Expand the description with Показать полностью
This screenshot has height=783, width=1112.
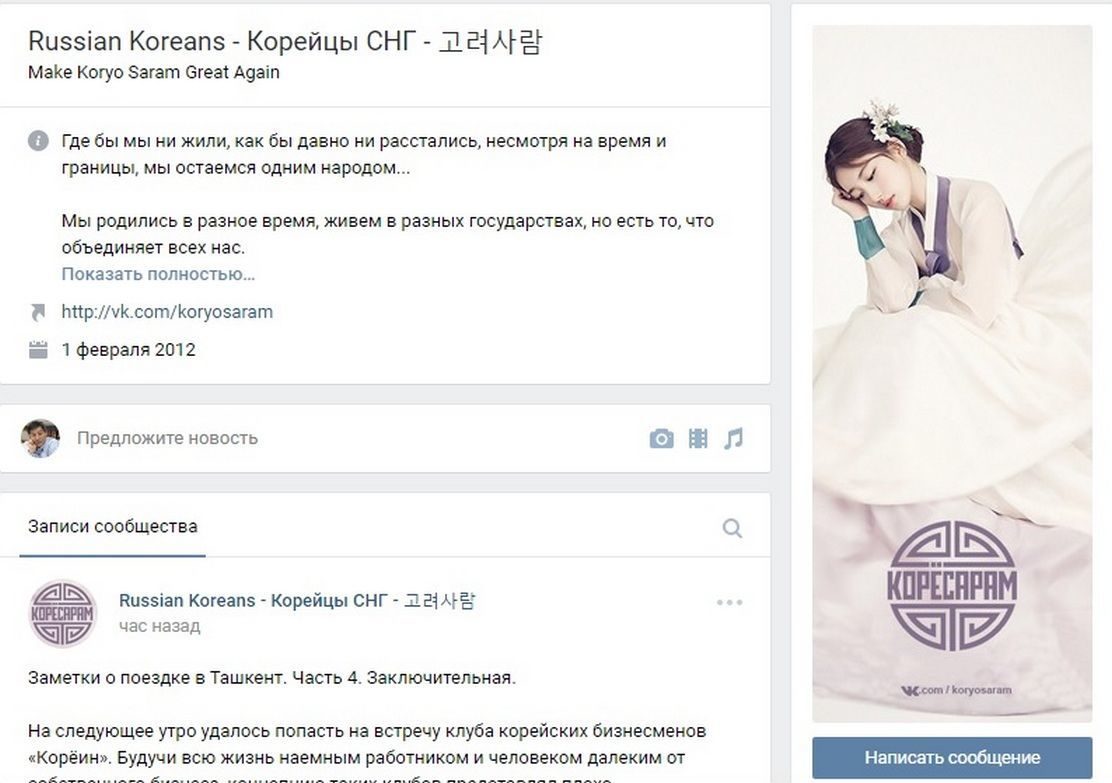(x=158, y=274)
